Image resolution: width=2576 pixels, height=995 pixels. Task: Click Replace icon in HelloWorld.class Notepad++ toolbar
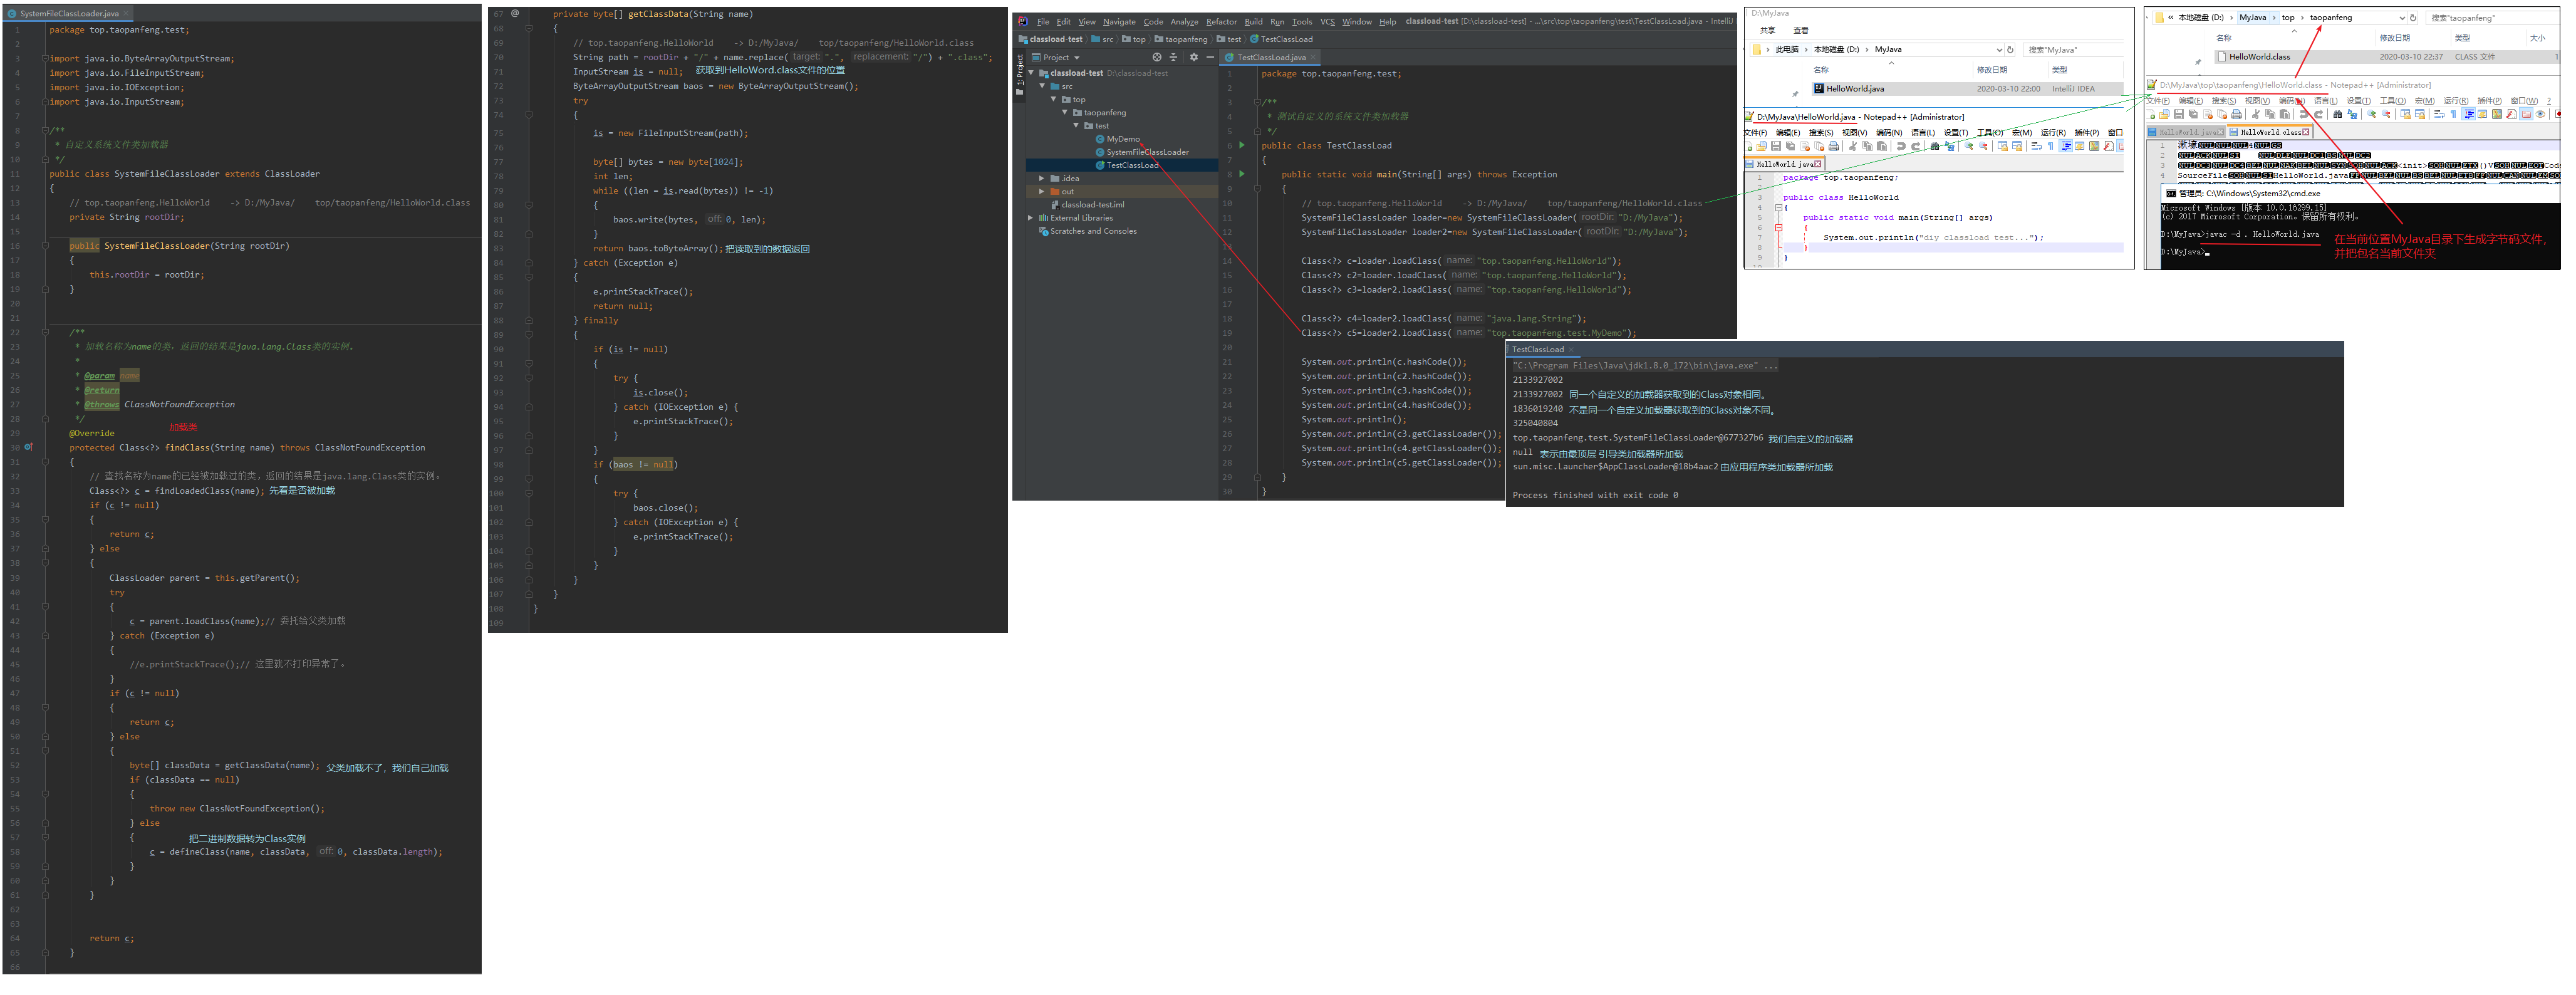click(x=2353, y=114)
